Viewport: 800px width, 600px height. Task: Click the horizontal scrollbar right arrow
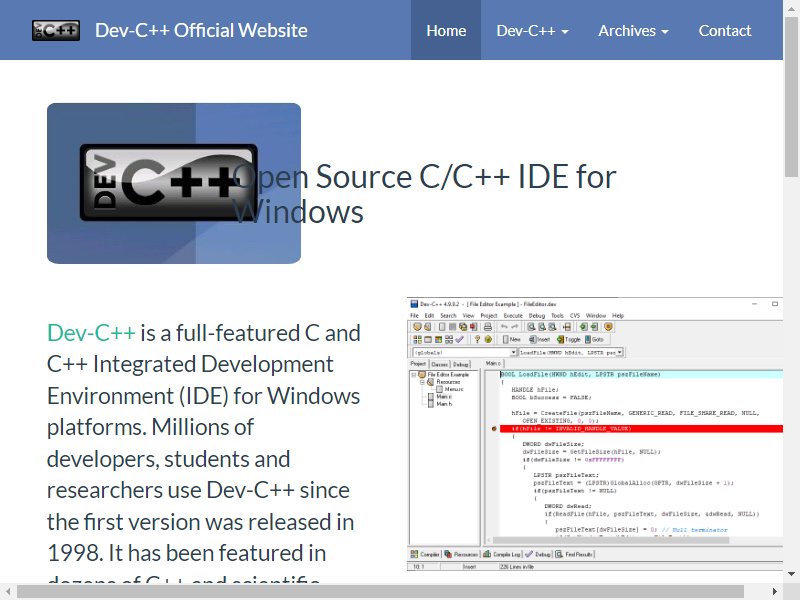click(775, 592)
